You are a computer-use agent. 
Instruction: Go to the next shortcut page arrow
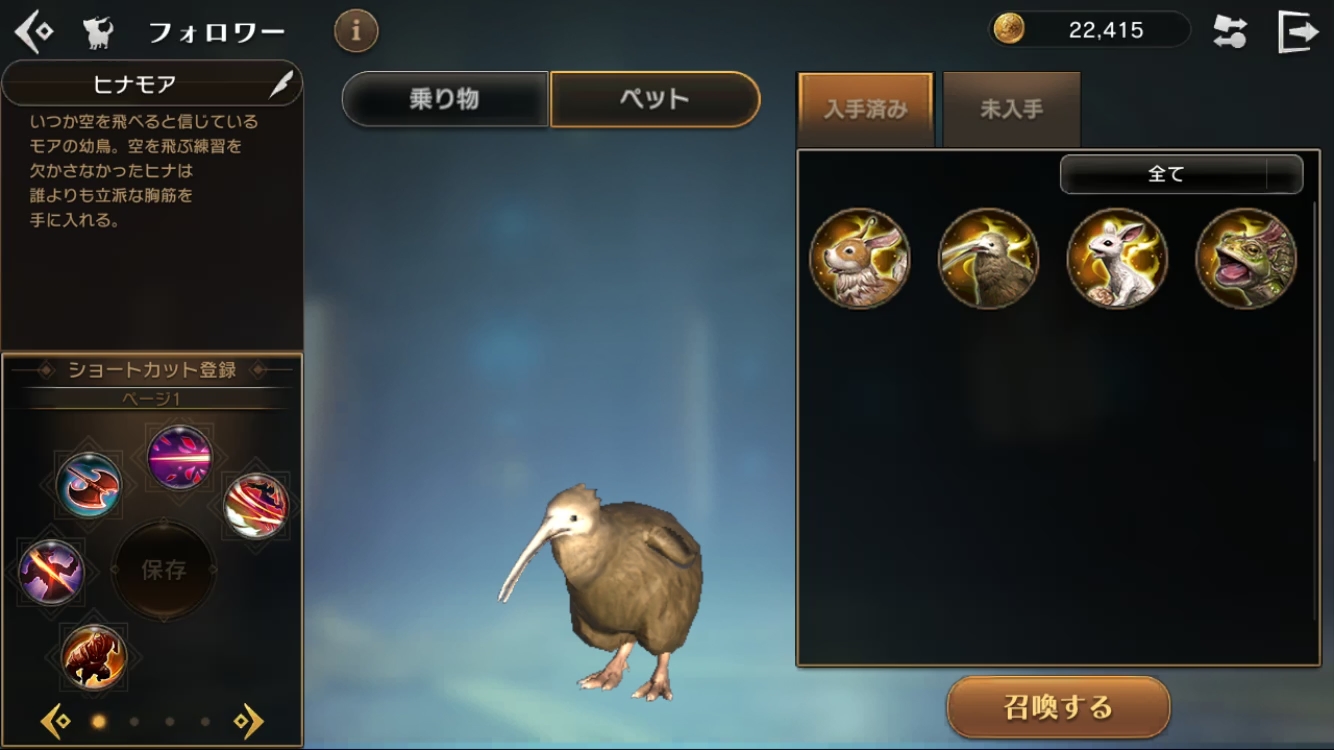point(248,721)
